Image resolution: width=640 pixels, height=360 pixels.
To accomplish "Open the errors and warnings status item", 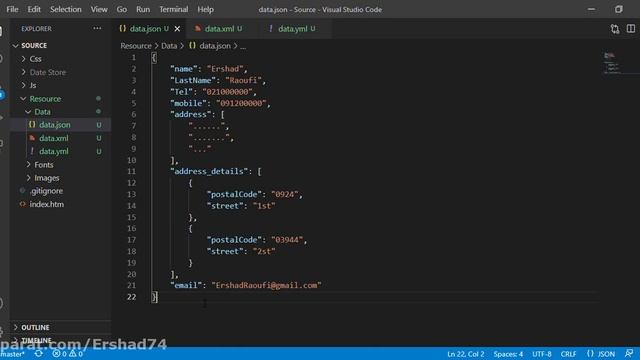I will click(x=68, y=353).
